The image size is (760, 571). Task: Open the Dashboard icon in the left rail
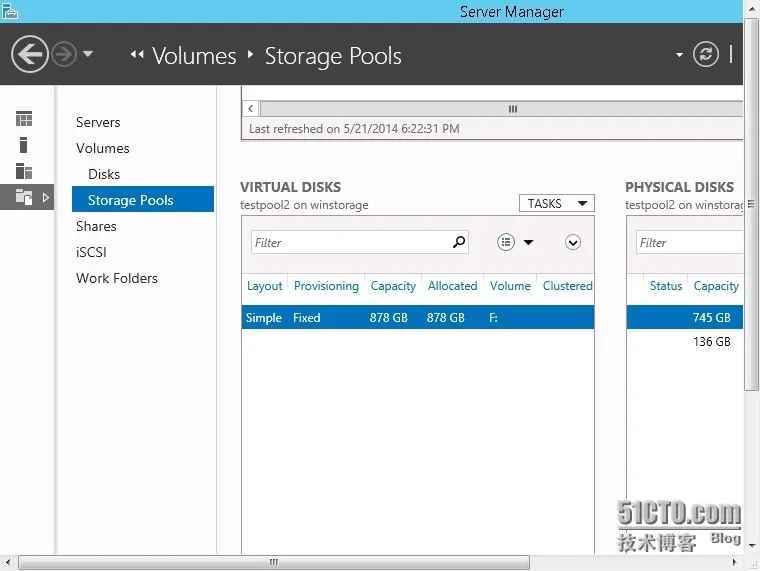tap(24, 118)
